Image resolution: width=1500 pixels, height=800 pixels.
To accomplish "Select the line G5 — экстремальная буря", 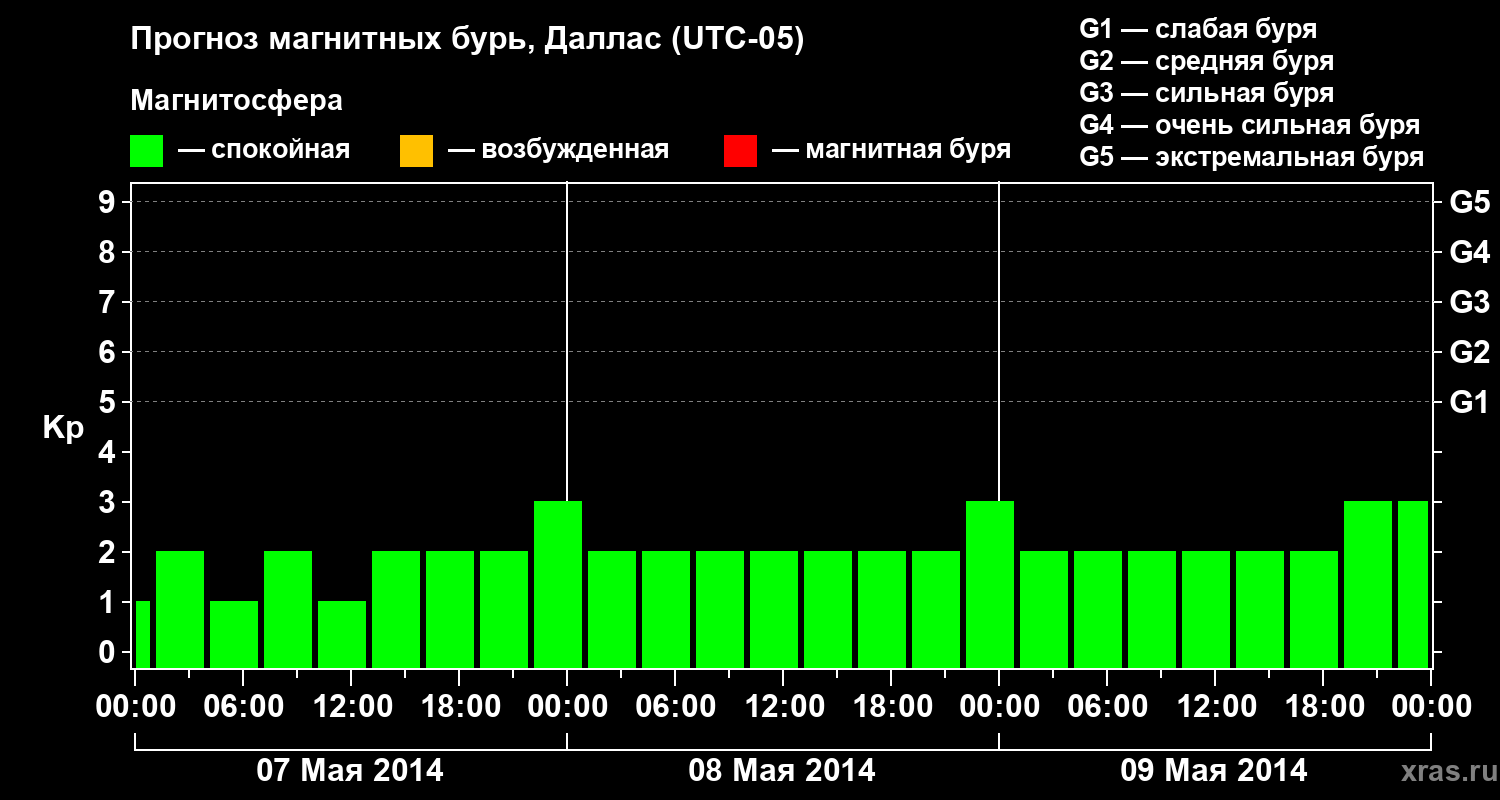I will 1252,157.
